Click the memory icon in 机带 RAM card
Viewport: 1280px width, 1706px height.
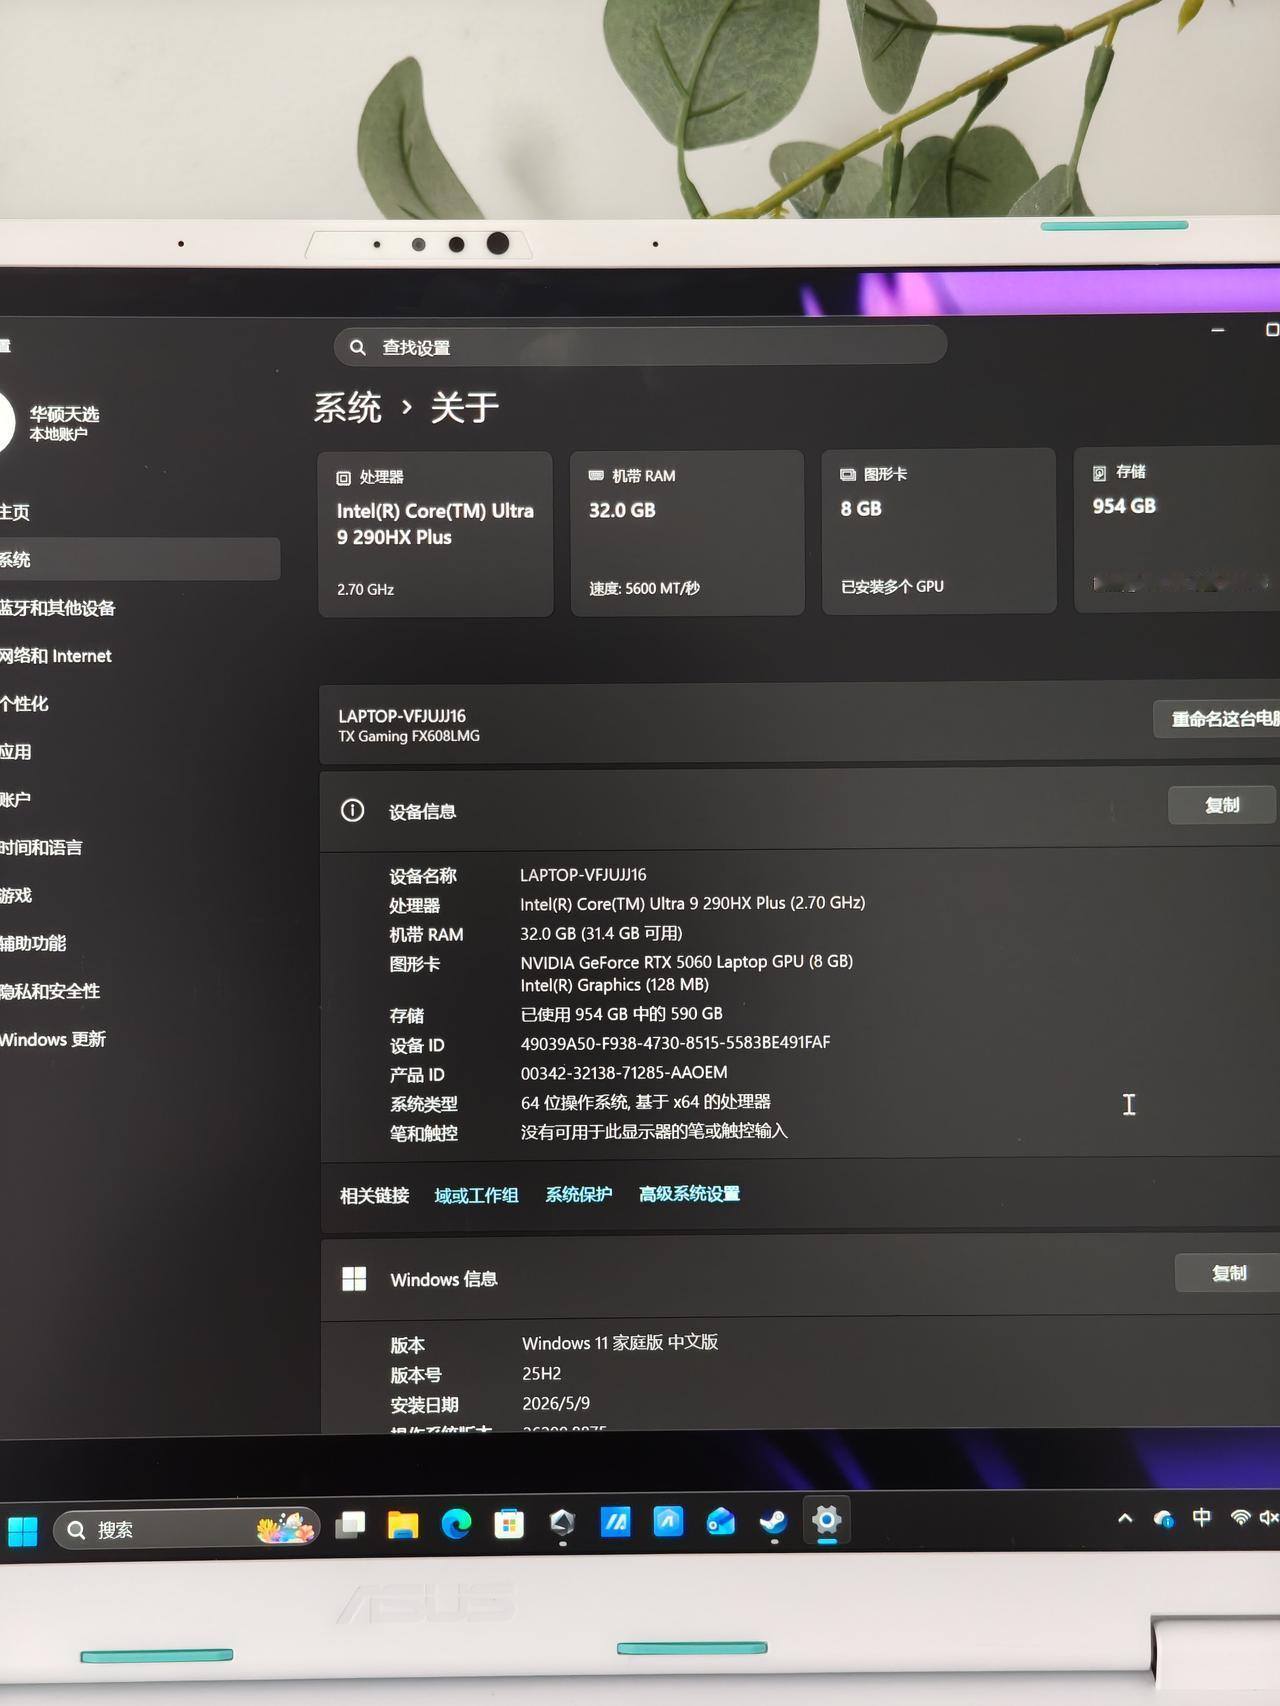(596, 476)
